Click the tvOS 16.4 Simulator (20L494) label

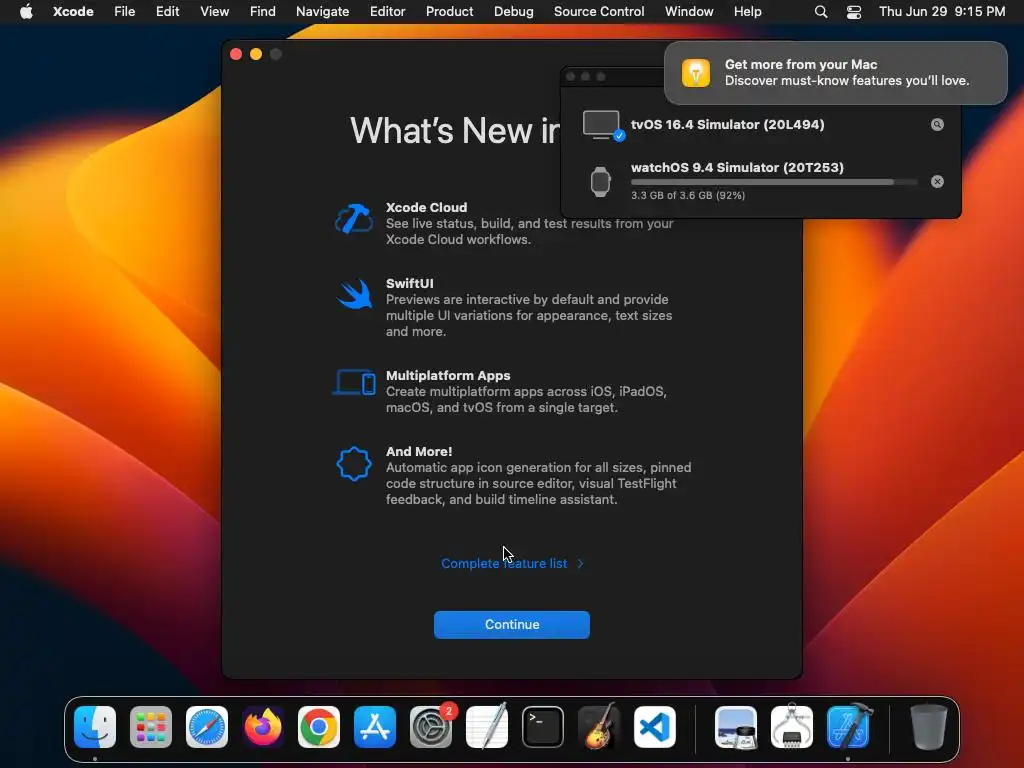click(728, 124)
